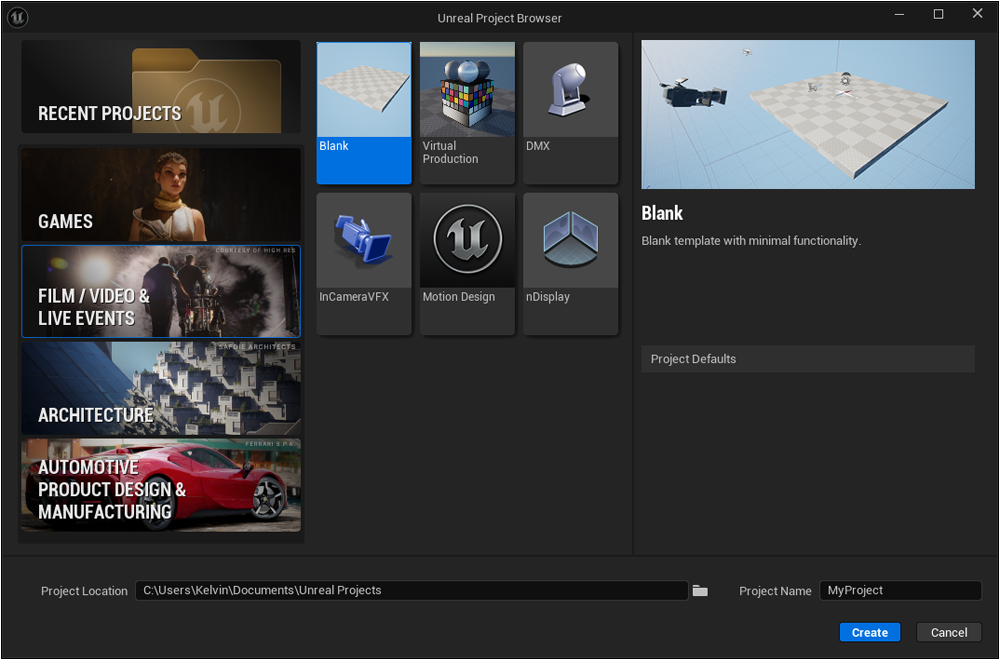Click the Create button
The width and height of the screenshot is (1000, 660).
(x=870, y=633)
